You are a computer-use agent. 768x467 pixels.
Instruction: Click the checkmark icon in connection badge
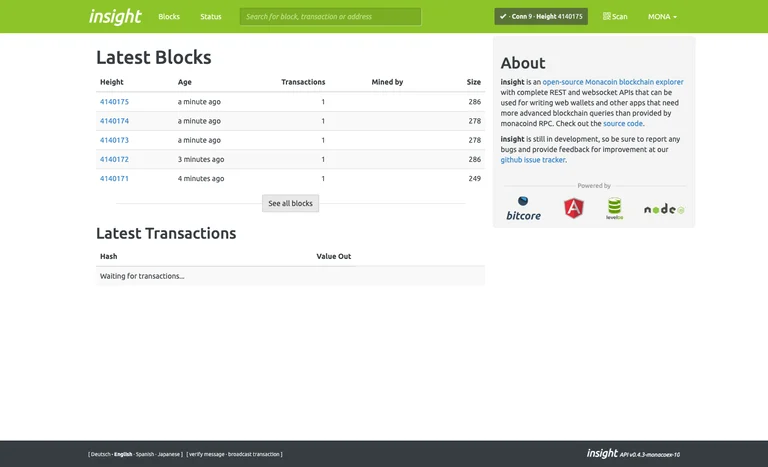tap(503, 17)
